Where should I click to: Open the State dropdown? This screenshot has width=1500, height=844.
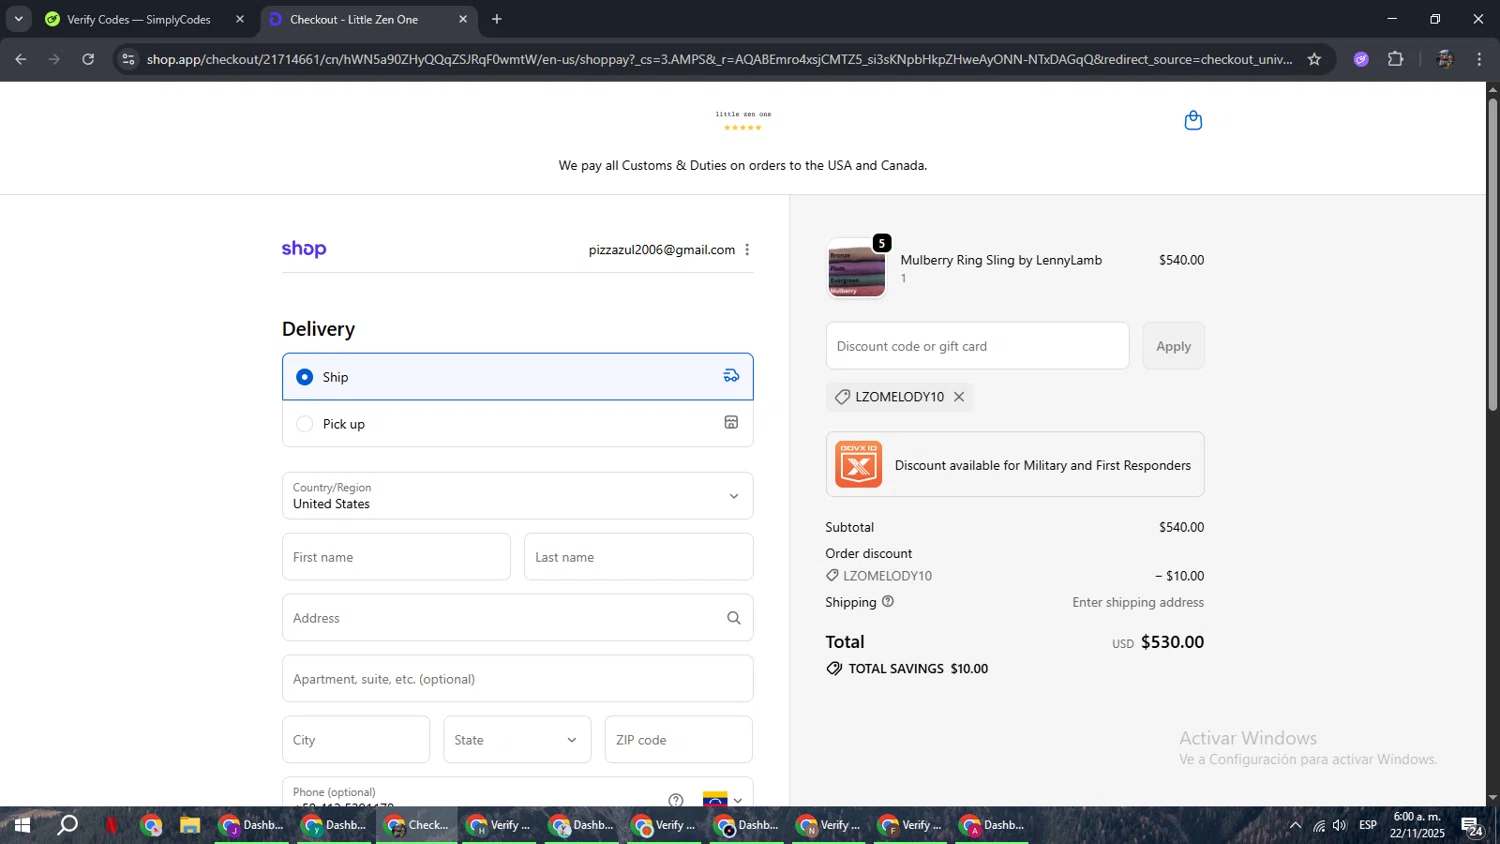517,740
